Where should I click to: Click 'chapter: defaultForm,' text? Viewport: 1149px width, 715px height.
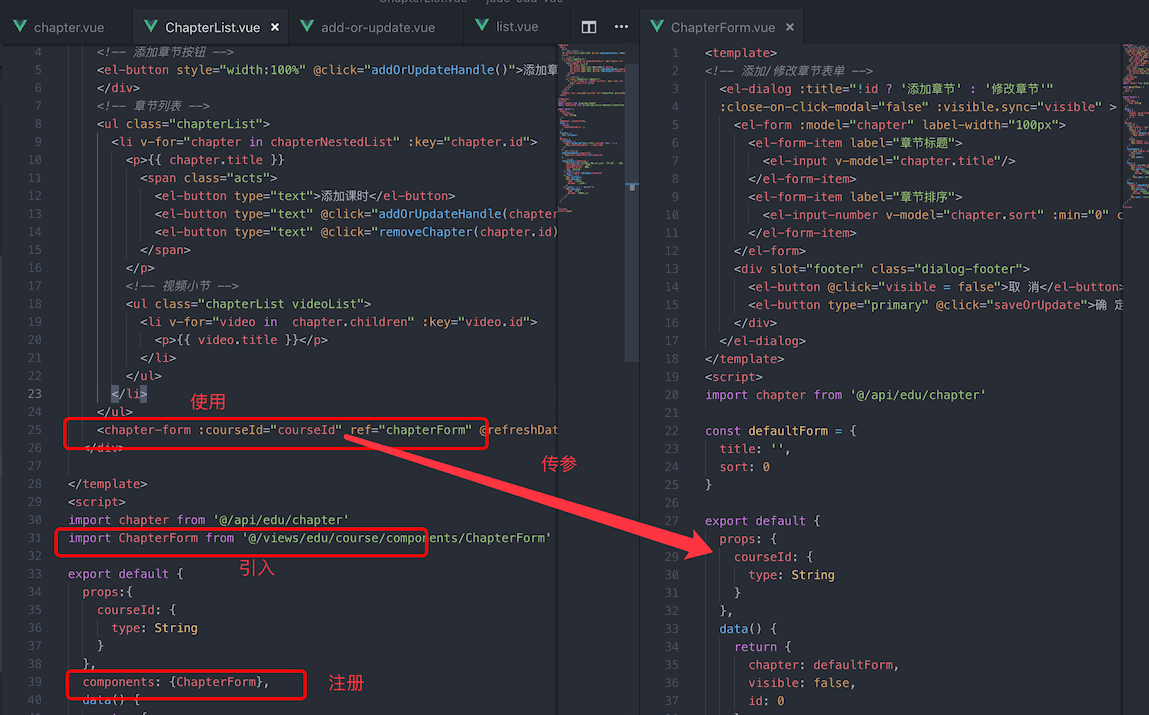(824, 664)
